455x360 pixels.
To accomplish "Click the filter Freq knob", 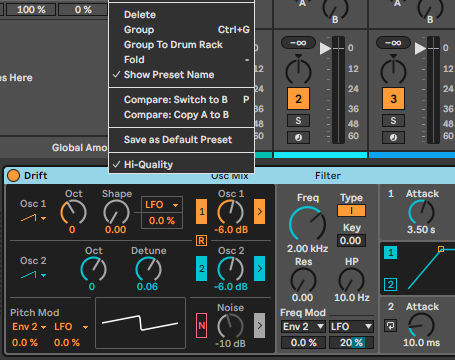I will coord(307,224).
